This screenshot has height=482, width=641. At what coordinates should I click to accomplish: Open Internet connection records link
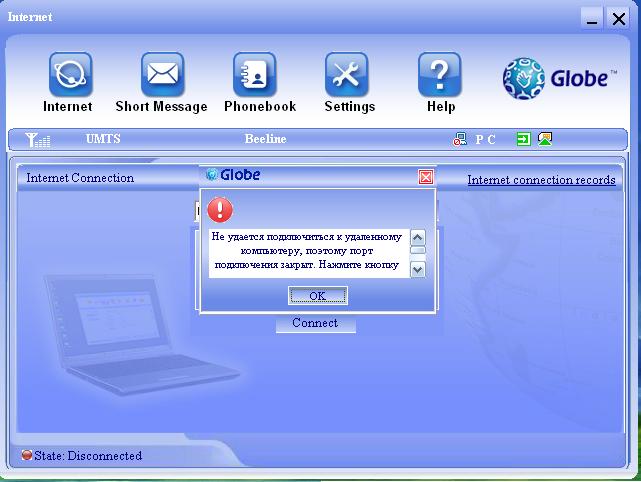(x=541, y=180)
